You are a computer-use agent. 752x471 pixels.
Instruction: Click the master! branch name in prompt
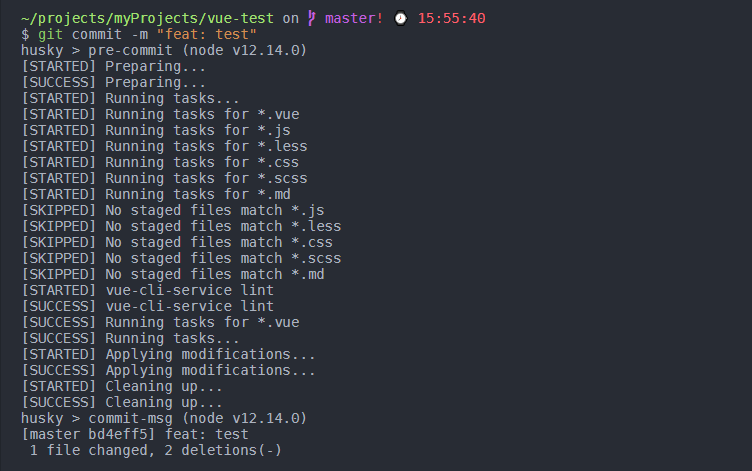(354, 18)
